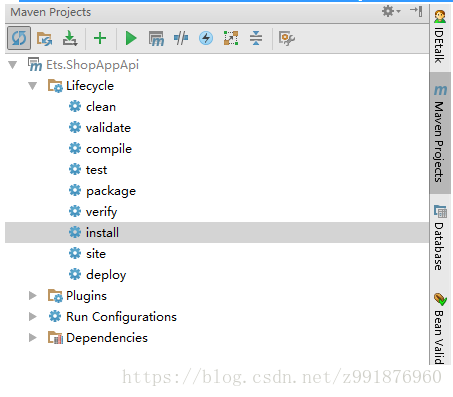Click gear icon beside verify goal
Image resolution: width=453 pixels, height=397 pixels.
pyautogui.click(x=75, y=211)
